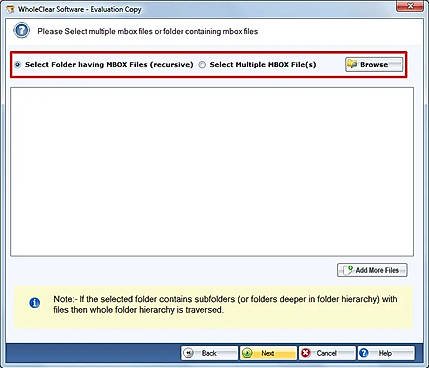Click the Browse button
Screen dimensions: 429x368
click(x=374, y=65)
